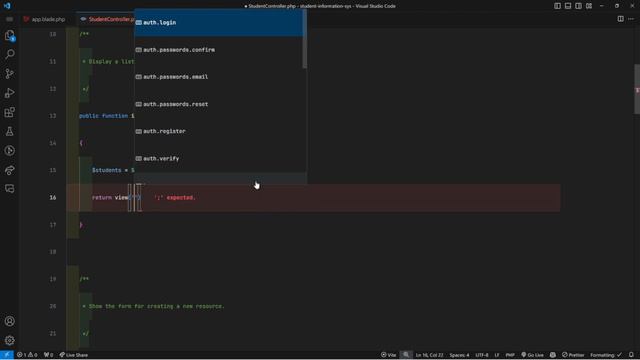The image size is (640, 360).
Task: Click the remote window indicator in status bar
Action: coord(7,355)
